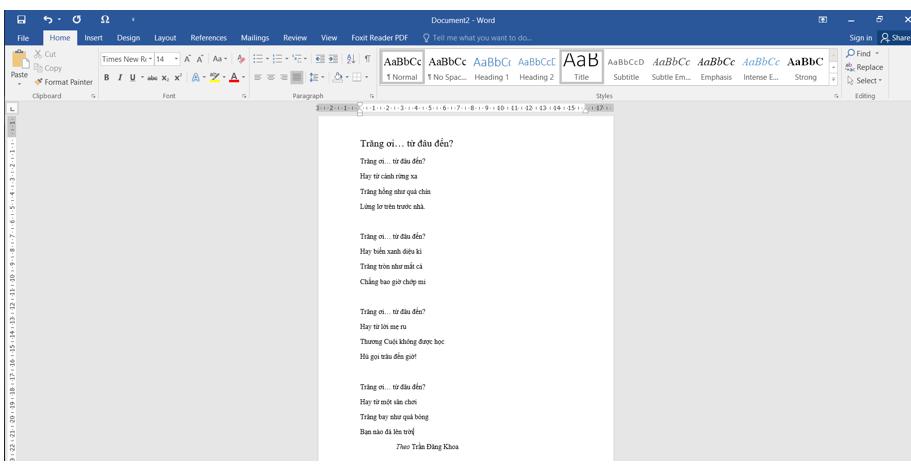
Task: Expand the Find dropdown arrow
Action: click(x=877, y=53)
